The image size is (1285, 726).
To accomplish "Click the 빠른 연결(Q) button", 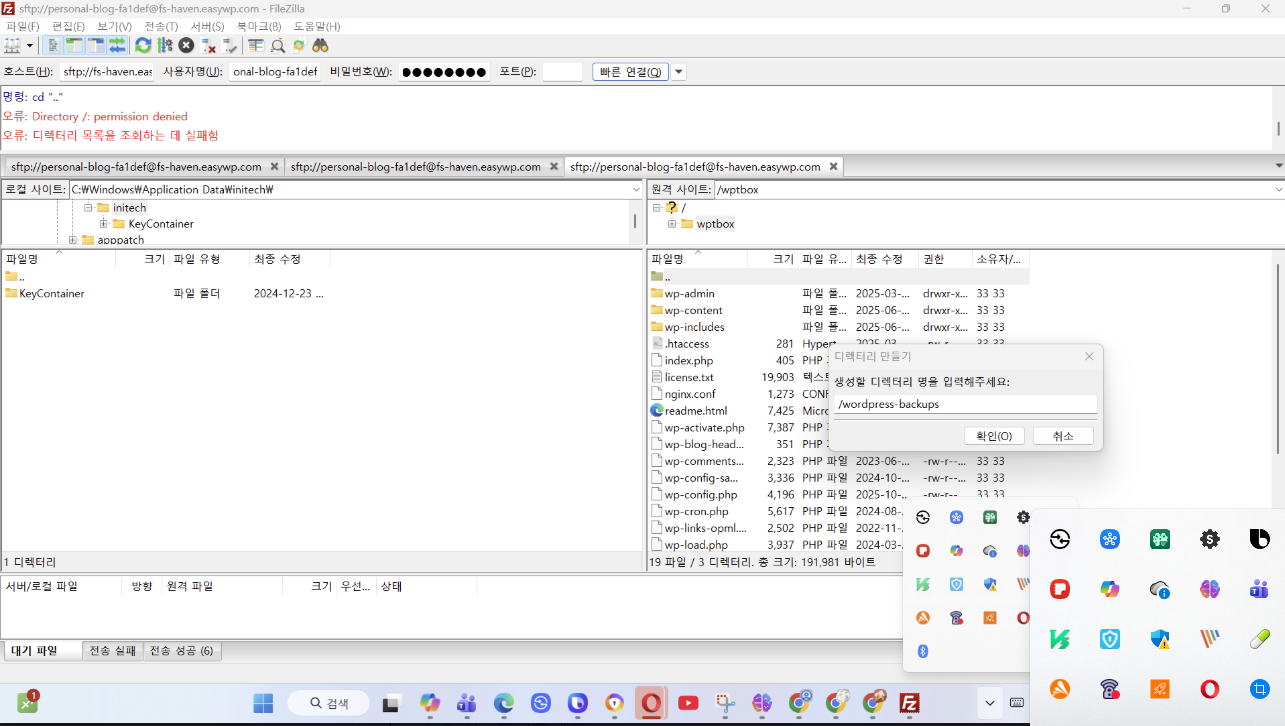I will (x=630, y=72).
